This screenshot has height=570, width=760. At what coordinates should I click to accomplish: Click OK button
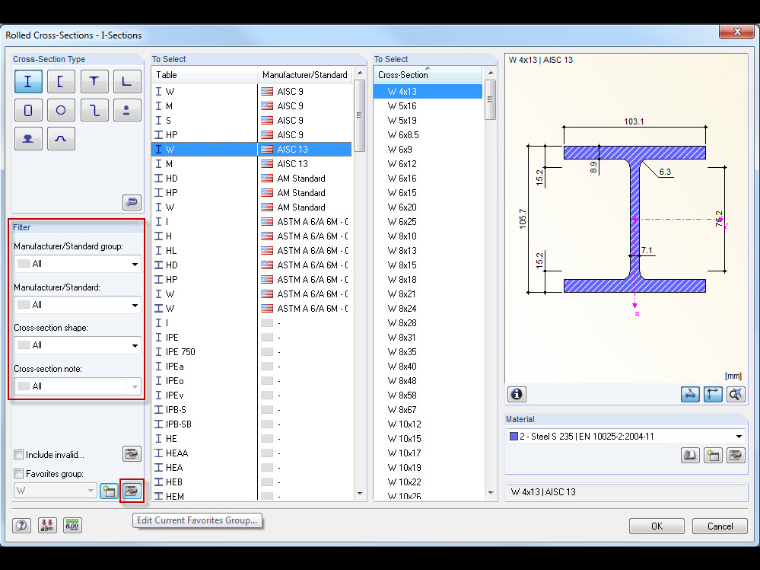(x=657, y=526)
